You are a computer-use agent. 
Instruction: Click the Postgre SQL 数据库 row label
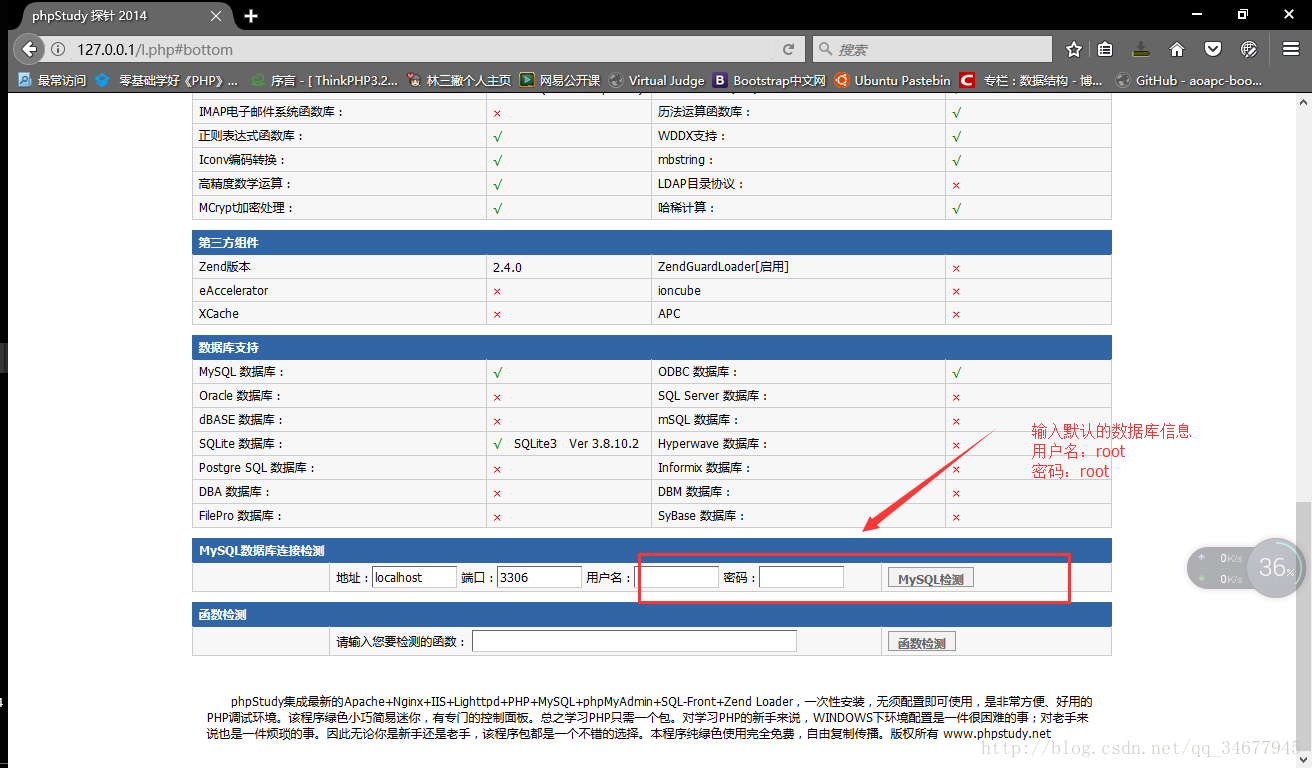pyautogui.click(x=257, y=468)
